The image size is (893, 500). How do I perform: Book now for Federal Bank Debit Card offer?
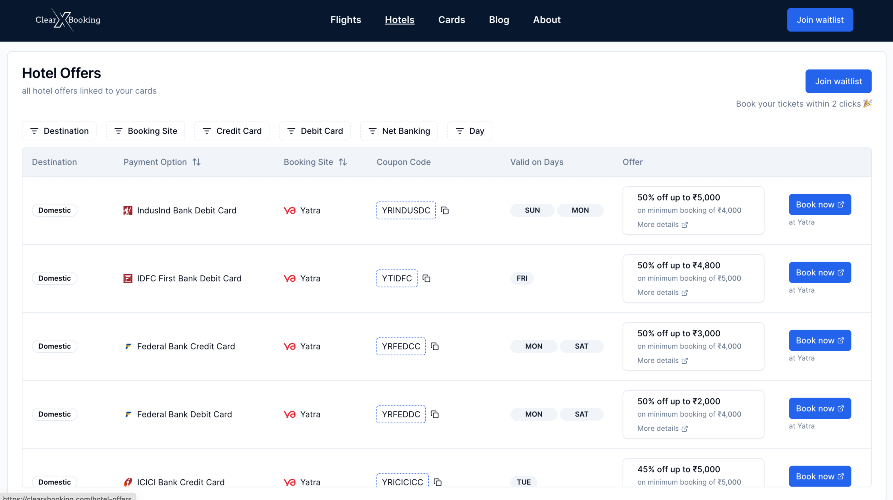coord(820,408)
